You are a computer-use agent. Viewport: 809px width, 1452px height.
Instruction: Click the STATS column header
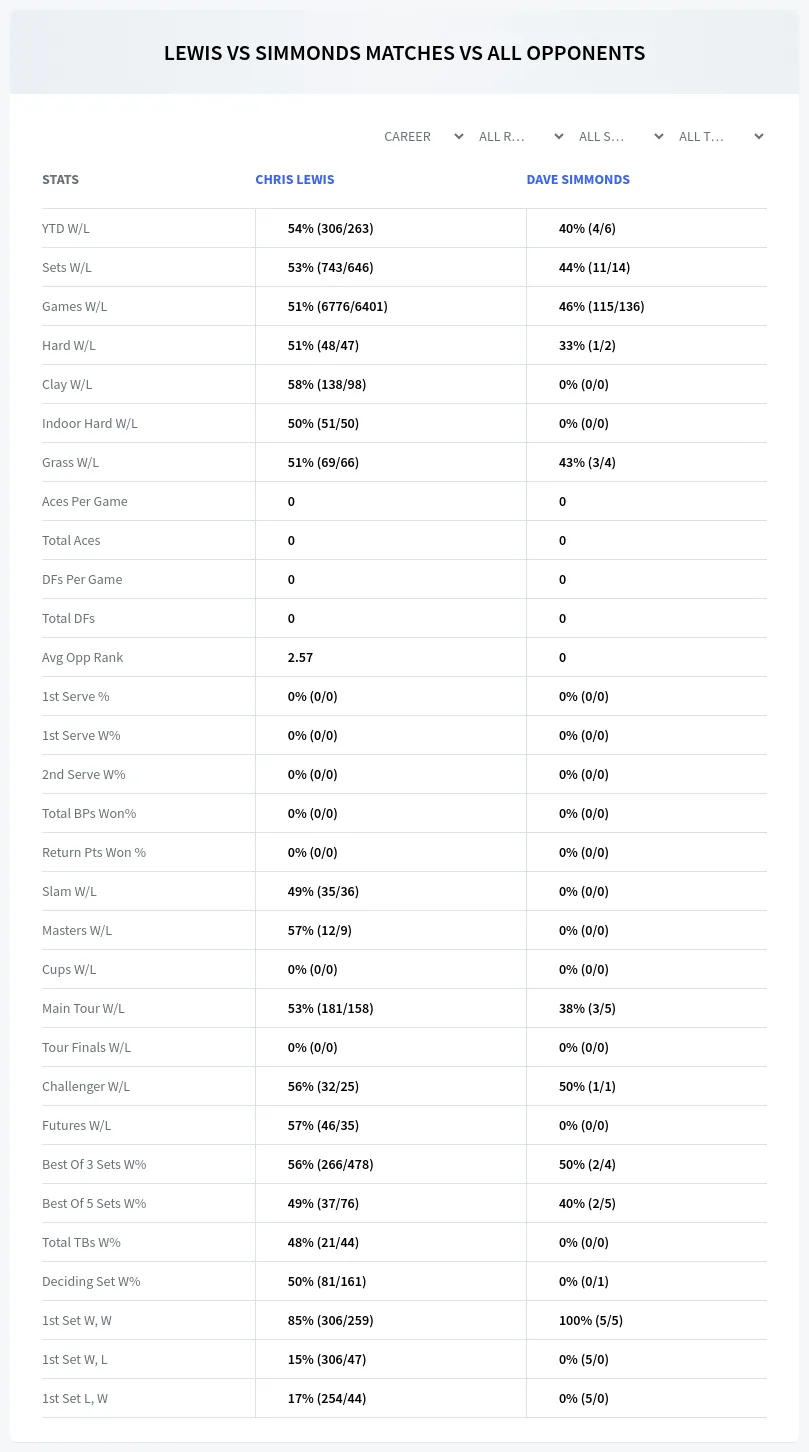[x=60, y=180]
